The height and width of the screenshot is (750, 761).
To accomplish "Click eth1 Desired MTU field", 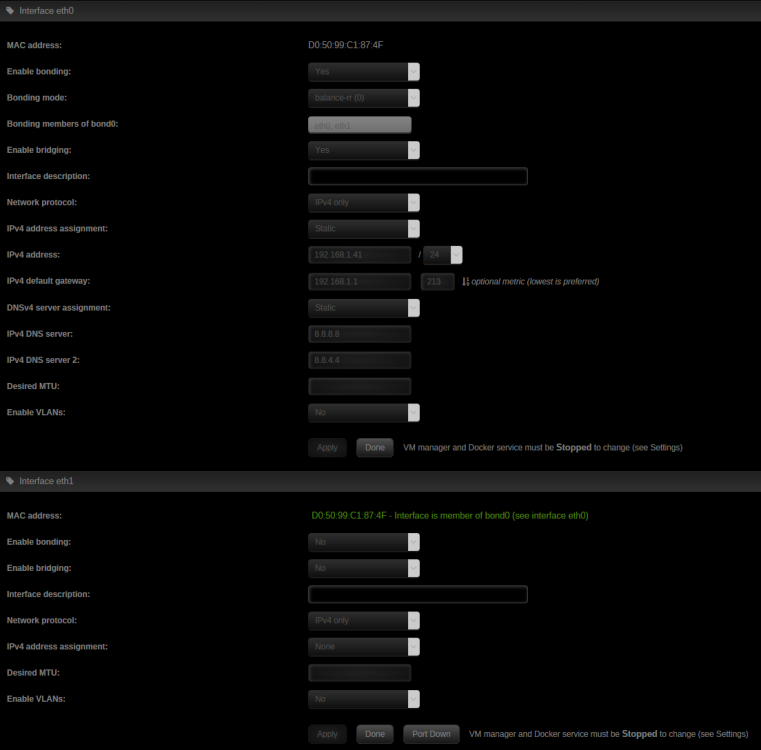I will (360, 673).
